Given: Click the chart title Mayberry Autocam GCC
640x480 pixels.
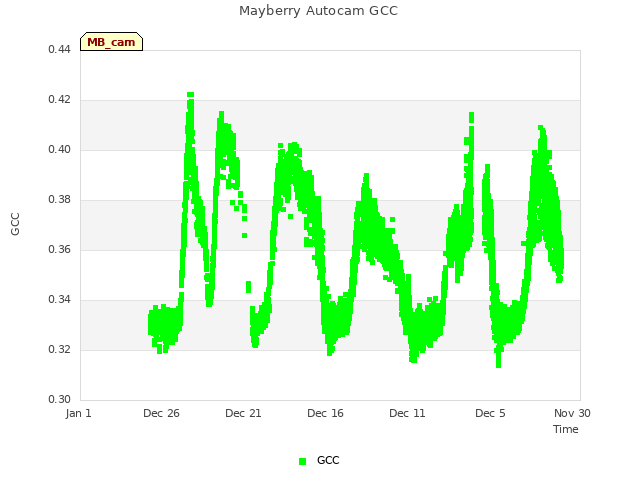Looking at the screenshot, I should (318, 11).
